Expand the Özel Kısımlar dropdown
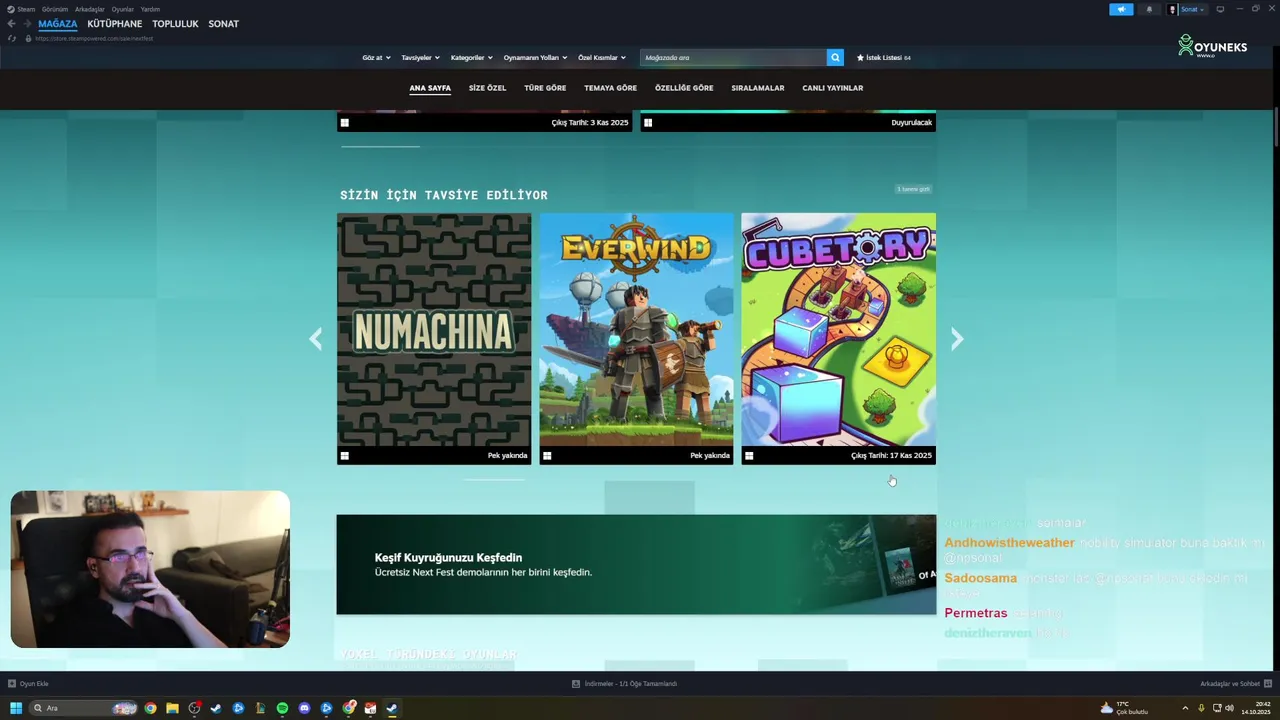Screen dimensions: 1280x720 [x=602, y=58]
